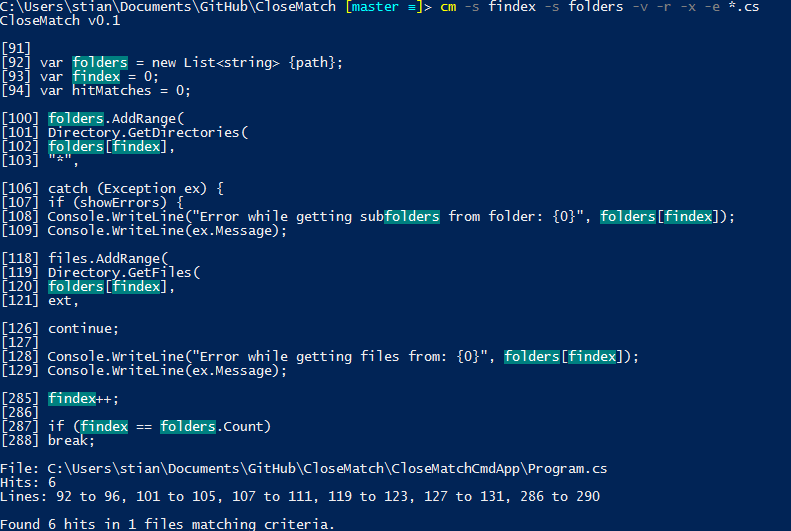Click 'folders' before .AddRange on line 100
Viewport: 791px width, 531px height.
76,119
